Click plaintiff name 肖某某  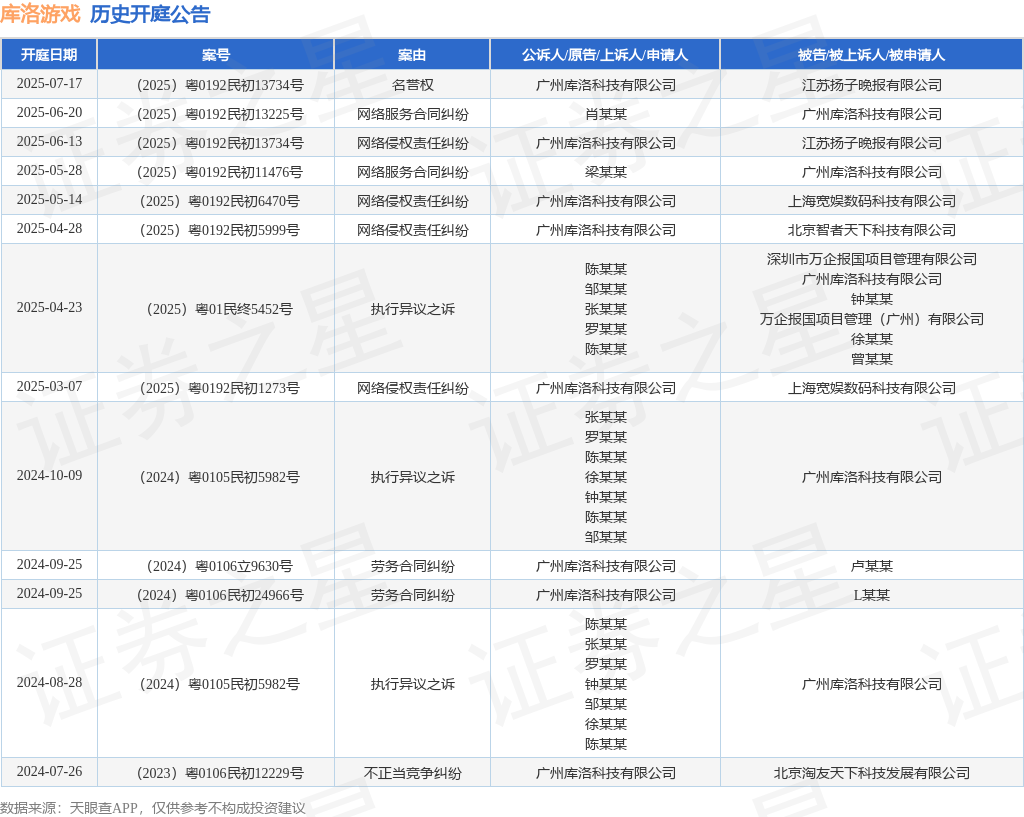tap(605, 114)
